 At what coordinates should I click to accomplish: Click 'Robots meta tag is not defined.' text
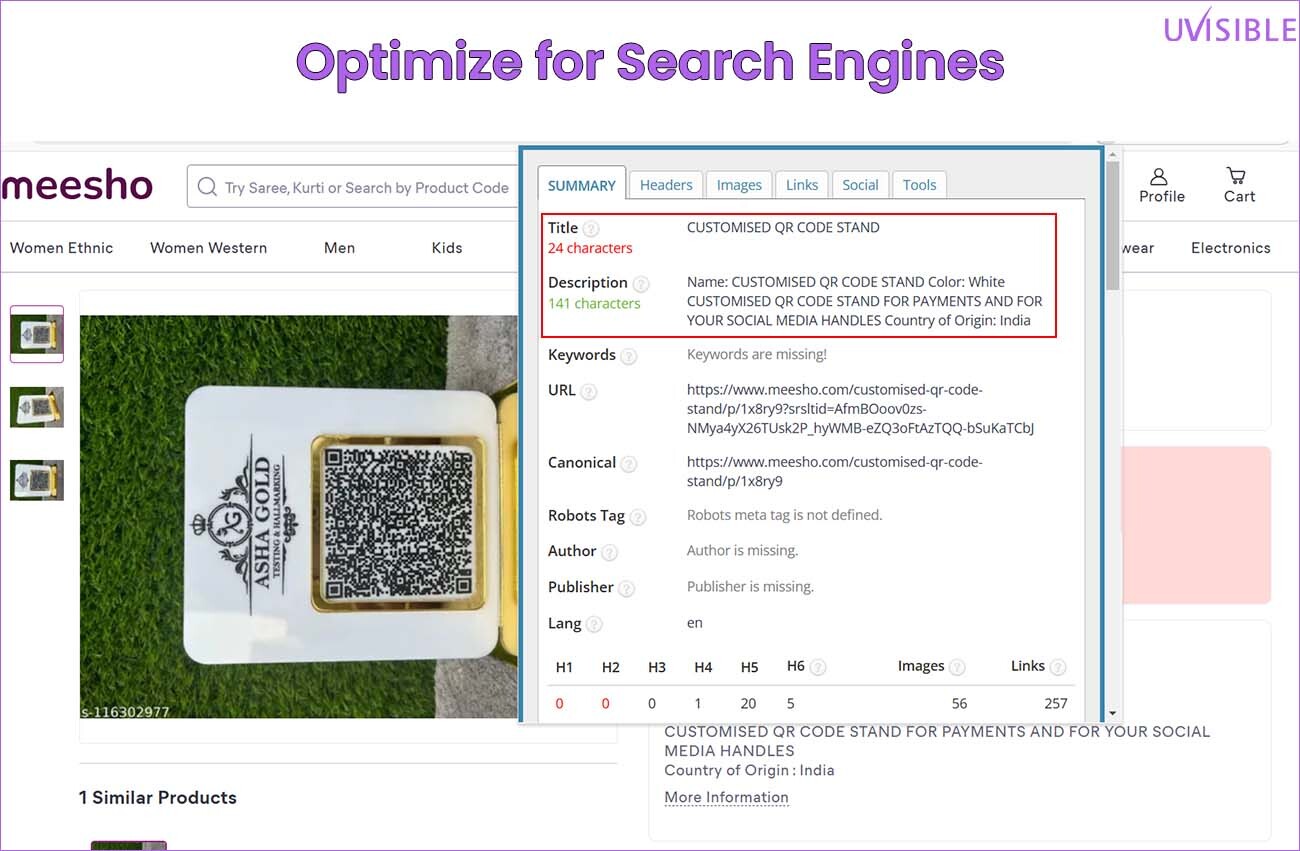coord(785,515)
